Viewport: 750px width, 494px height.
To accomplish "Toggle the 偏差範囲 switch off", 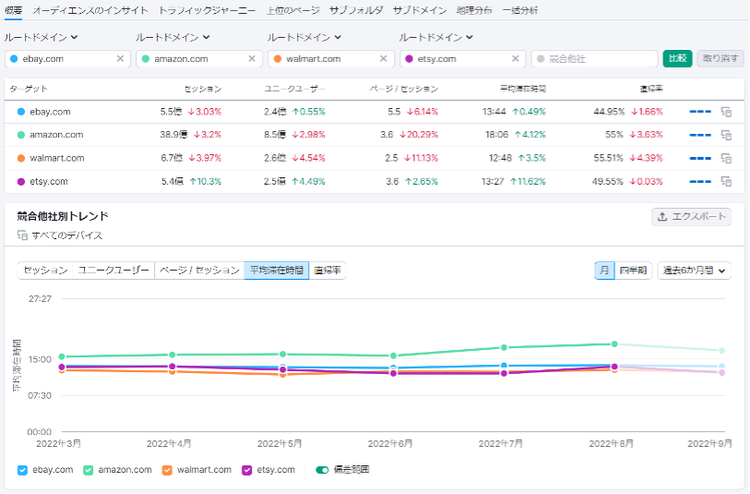I will coord(322,470).
